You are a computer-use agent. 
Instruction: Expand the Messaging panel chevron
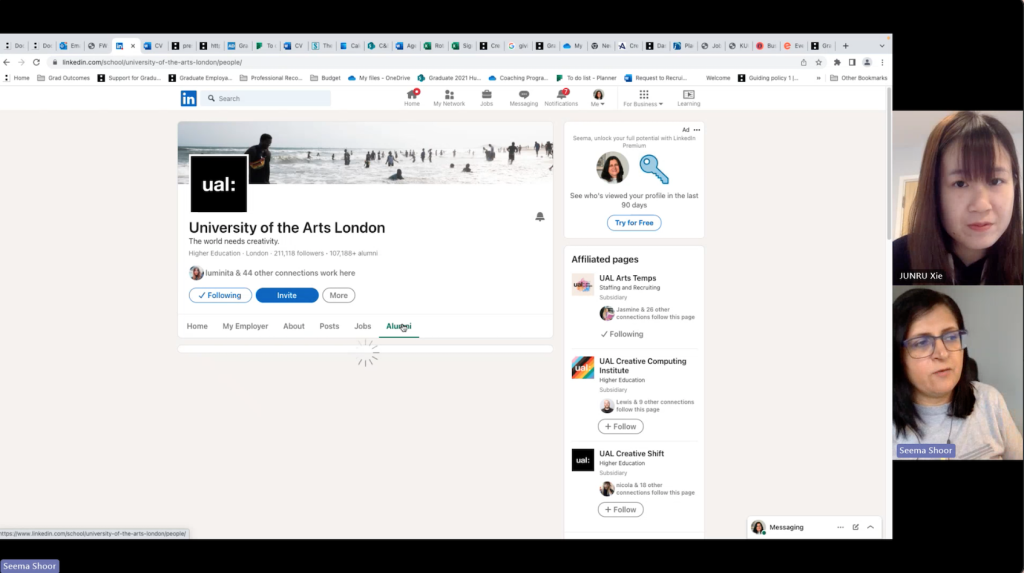click(871, 527)
